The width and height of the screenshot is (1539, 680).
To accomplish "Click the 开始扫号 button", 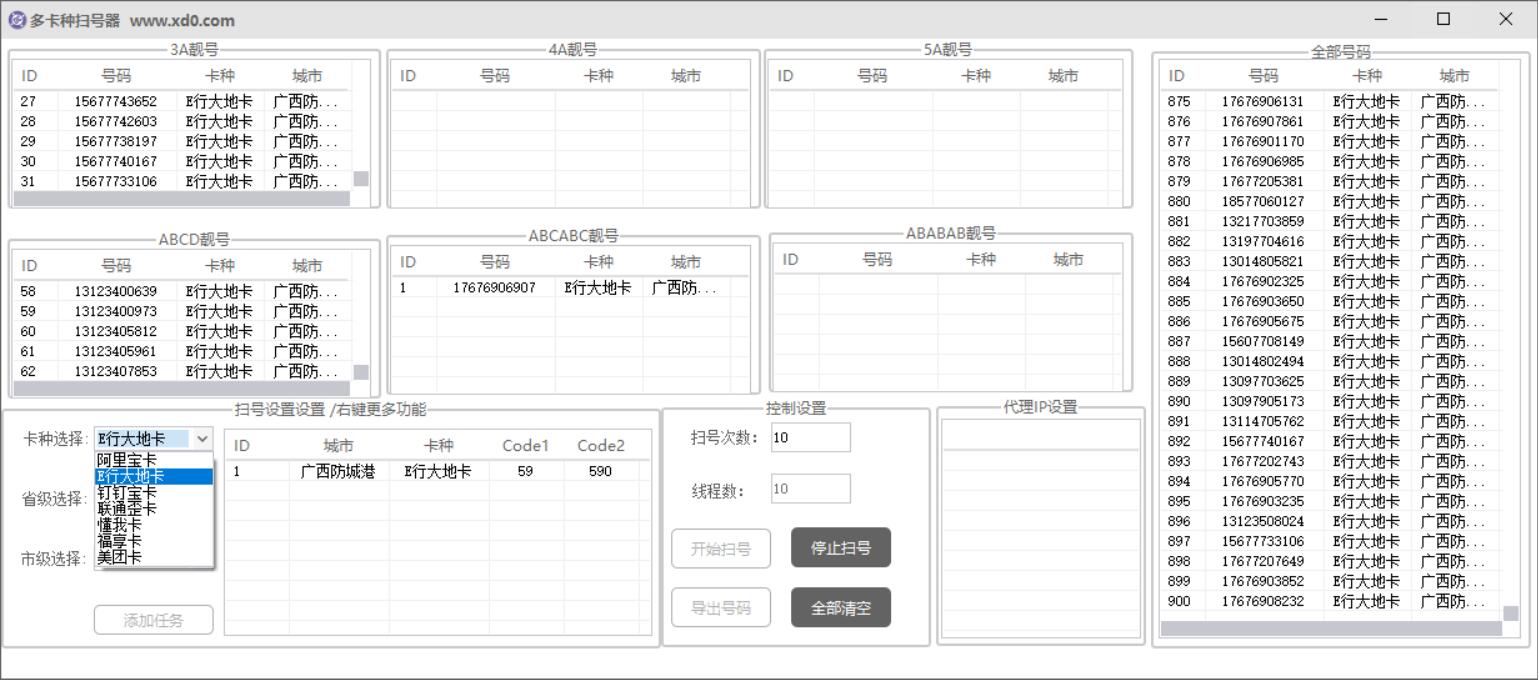I will (x=721, y=548).
